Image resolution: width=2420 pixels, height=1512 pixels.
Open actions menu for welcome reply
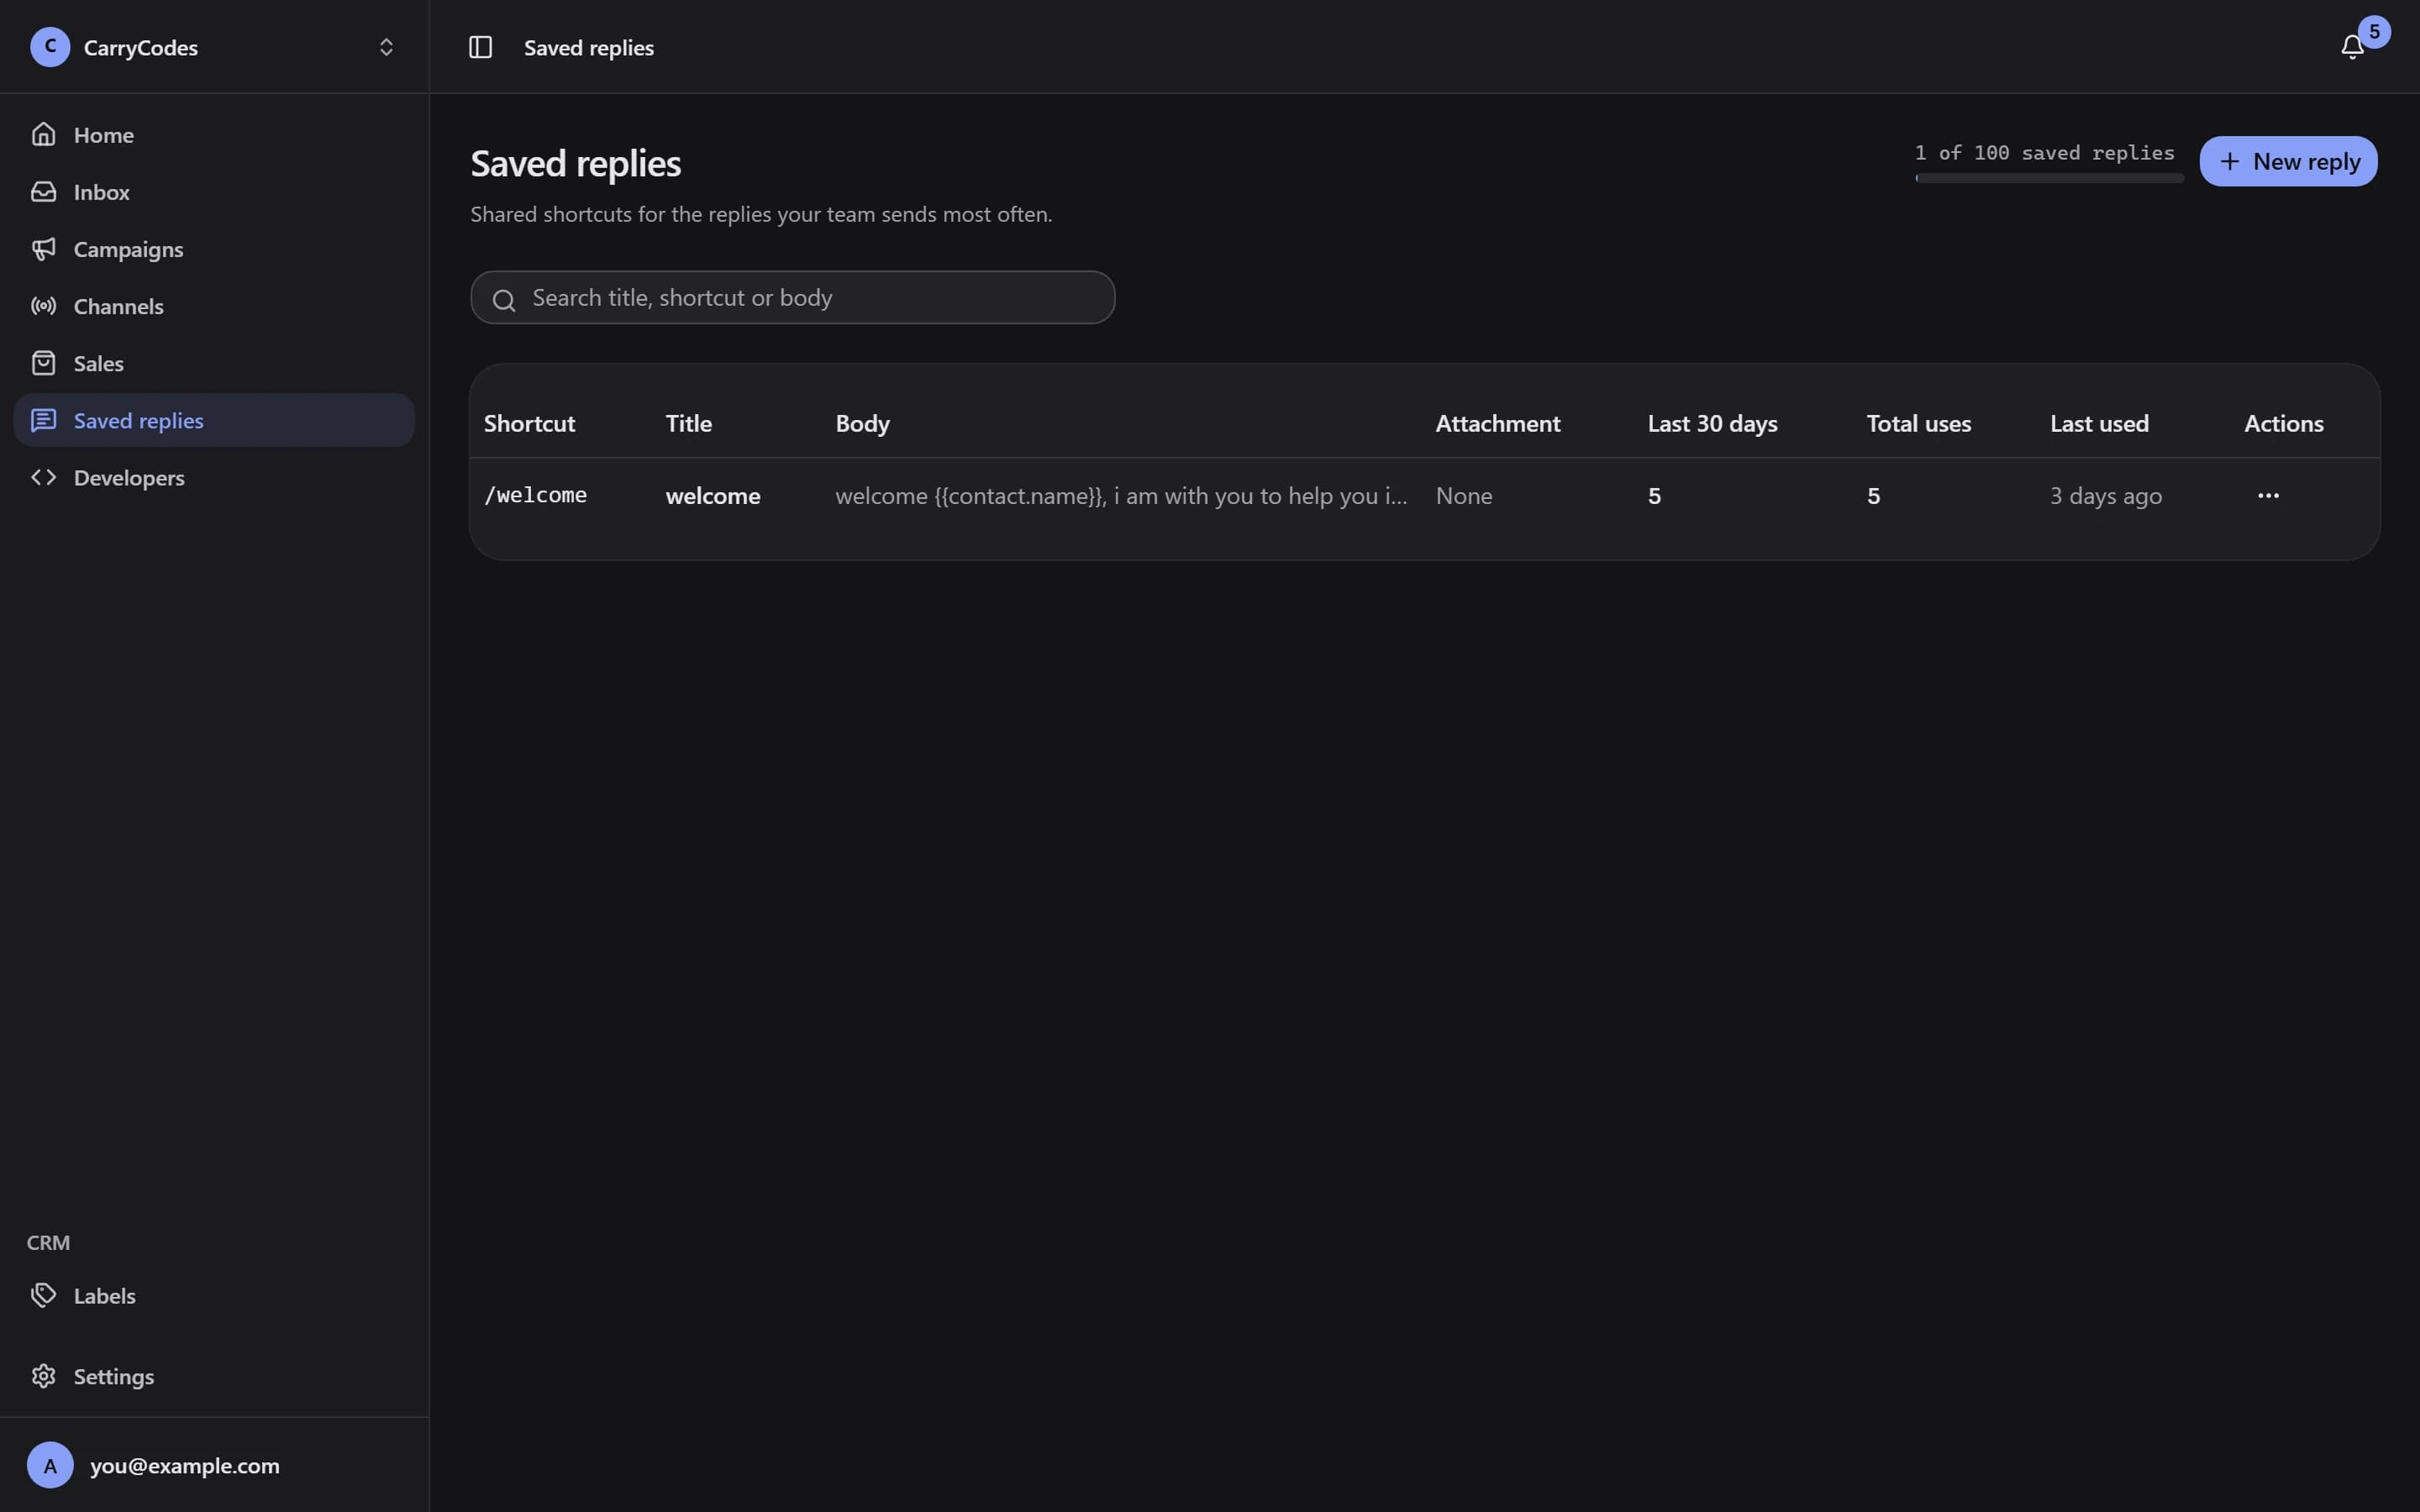pyautogui.click(x=2268, y=495)
